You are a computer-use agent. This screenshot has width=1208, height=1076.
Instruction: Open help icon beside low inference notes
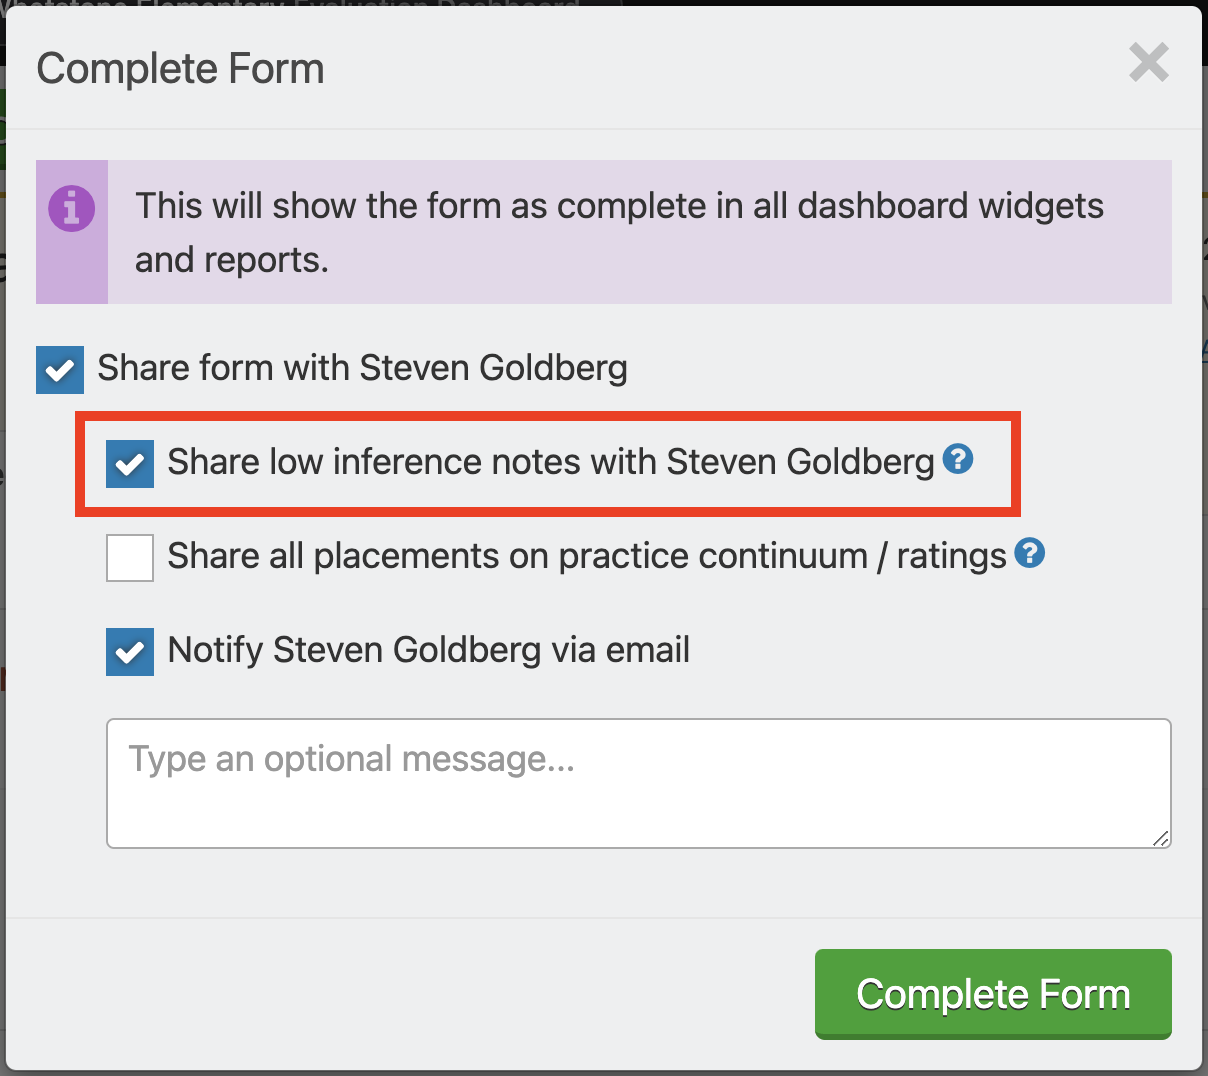click(958, 459)
